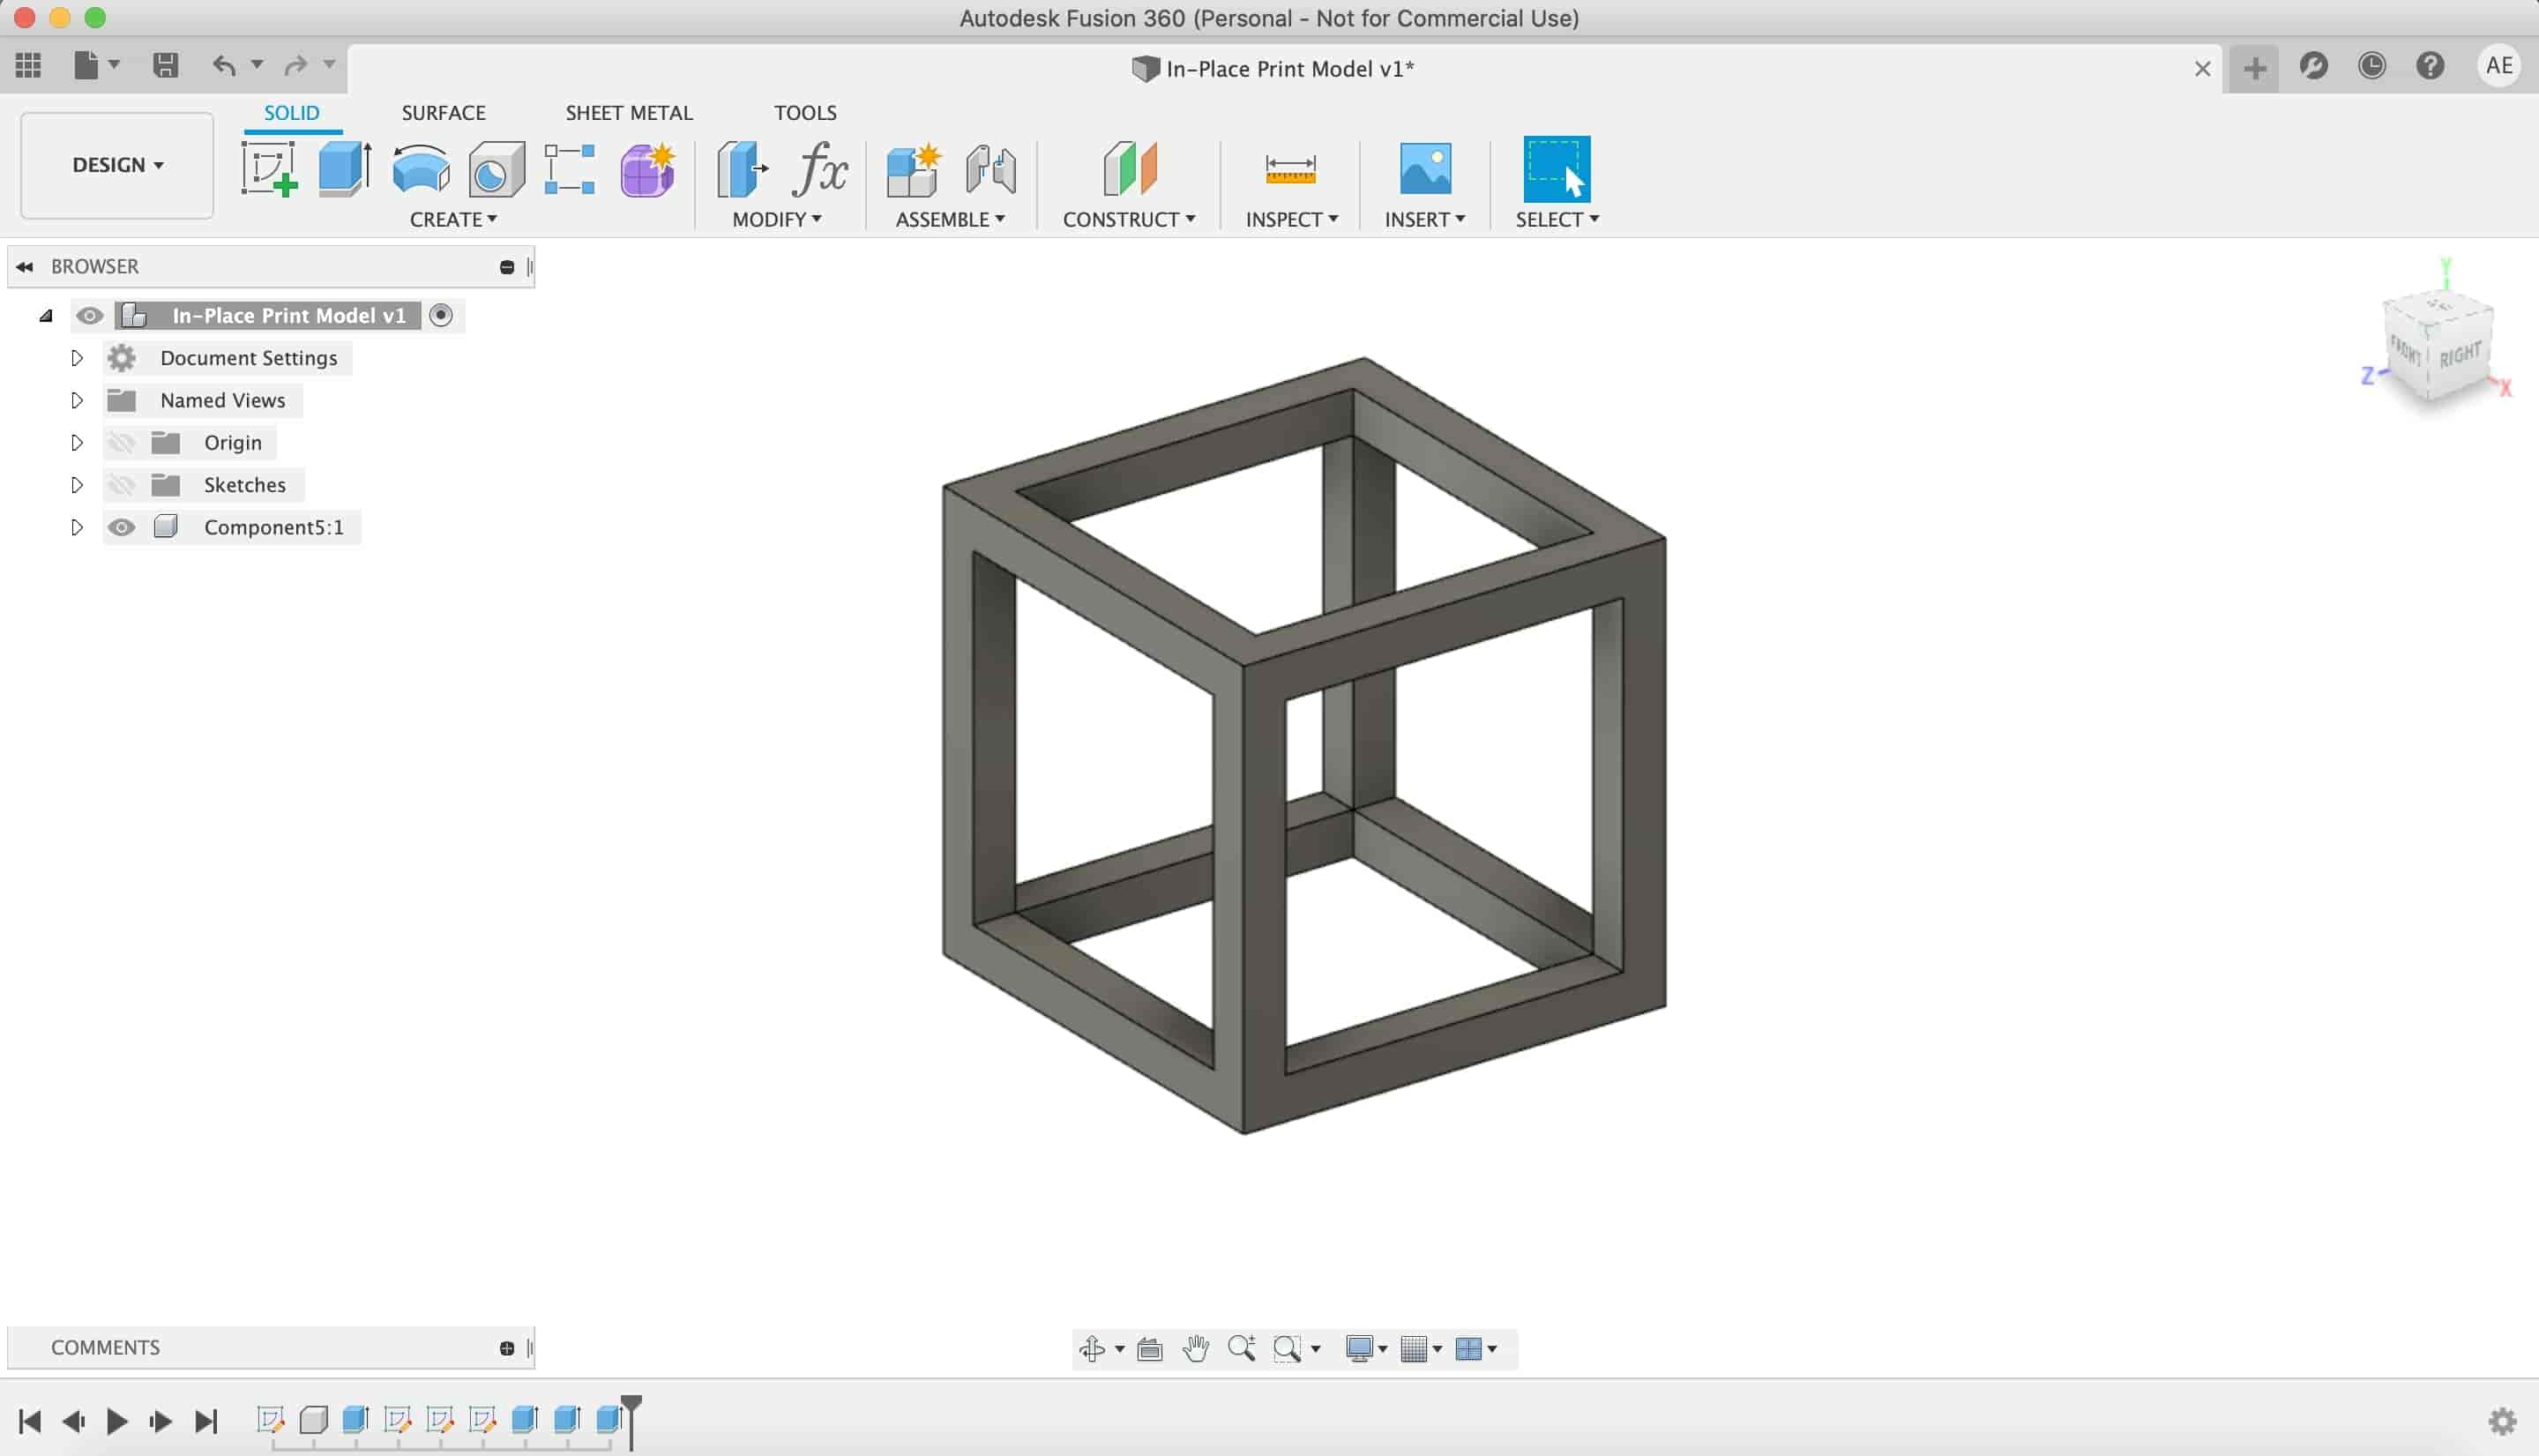Show the Sketches folder

(121, 485)
